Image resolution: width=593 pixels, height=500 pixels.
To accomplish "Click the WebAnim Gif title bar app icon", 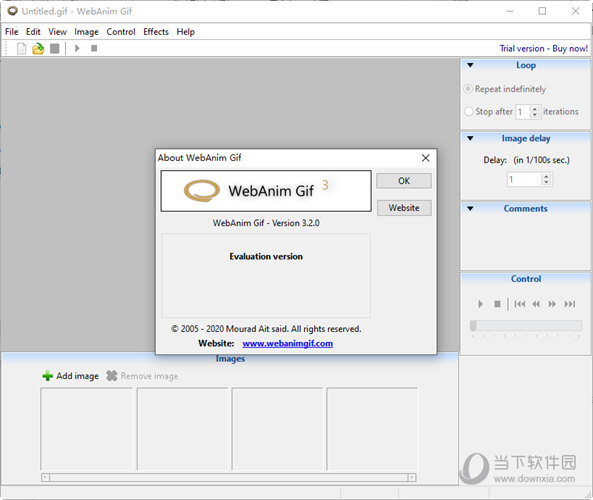I will pos(12,11).
